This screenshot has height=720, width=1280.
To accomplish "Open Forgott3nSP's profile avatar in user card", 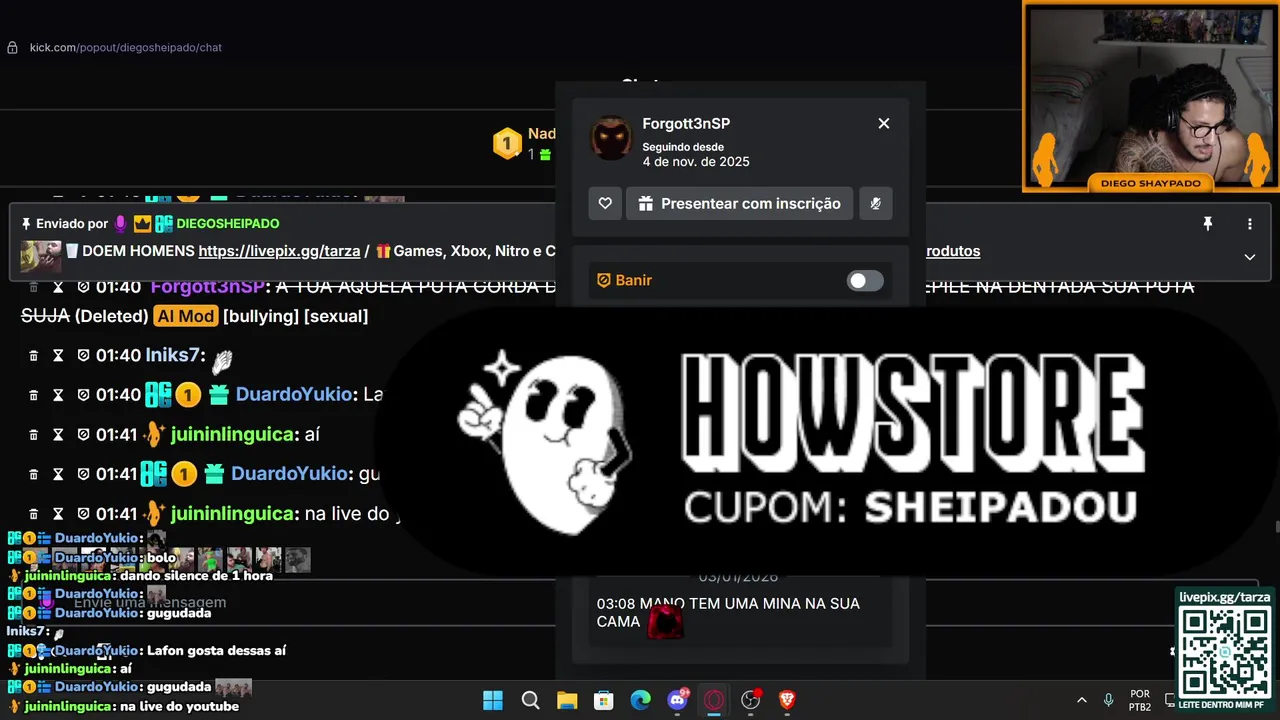I will (611, 138).
